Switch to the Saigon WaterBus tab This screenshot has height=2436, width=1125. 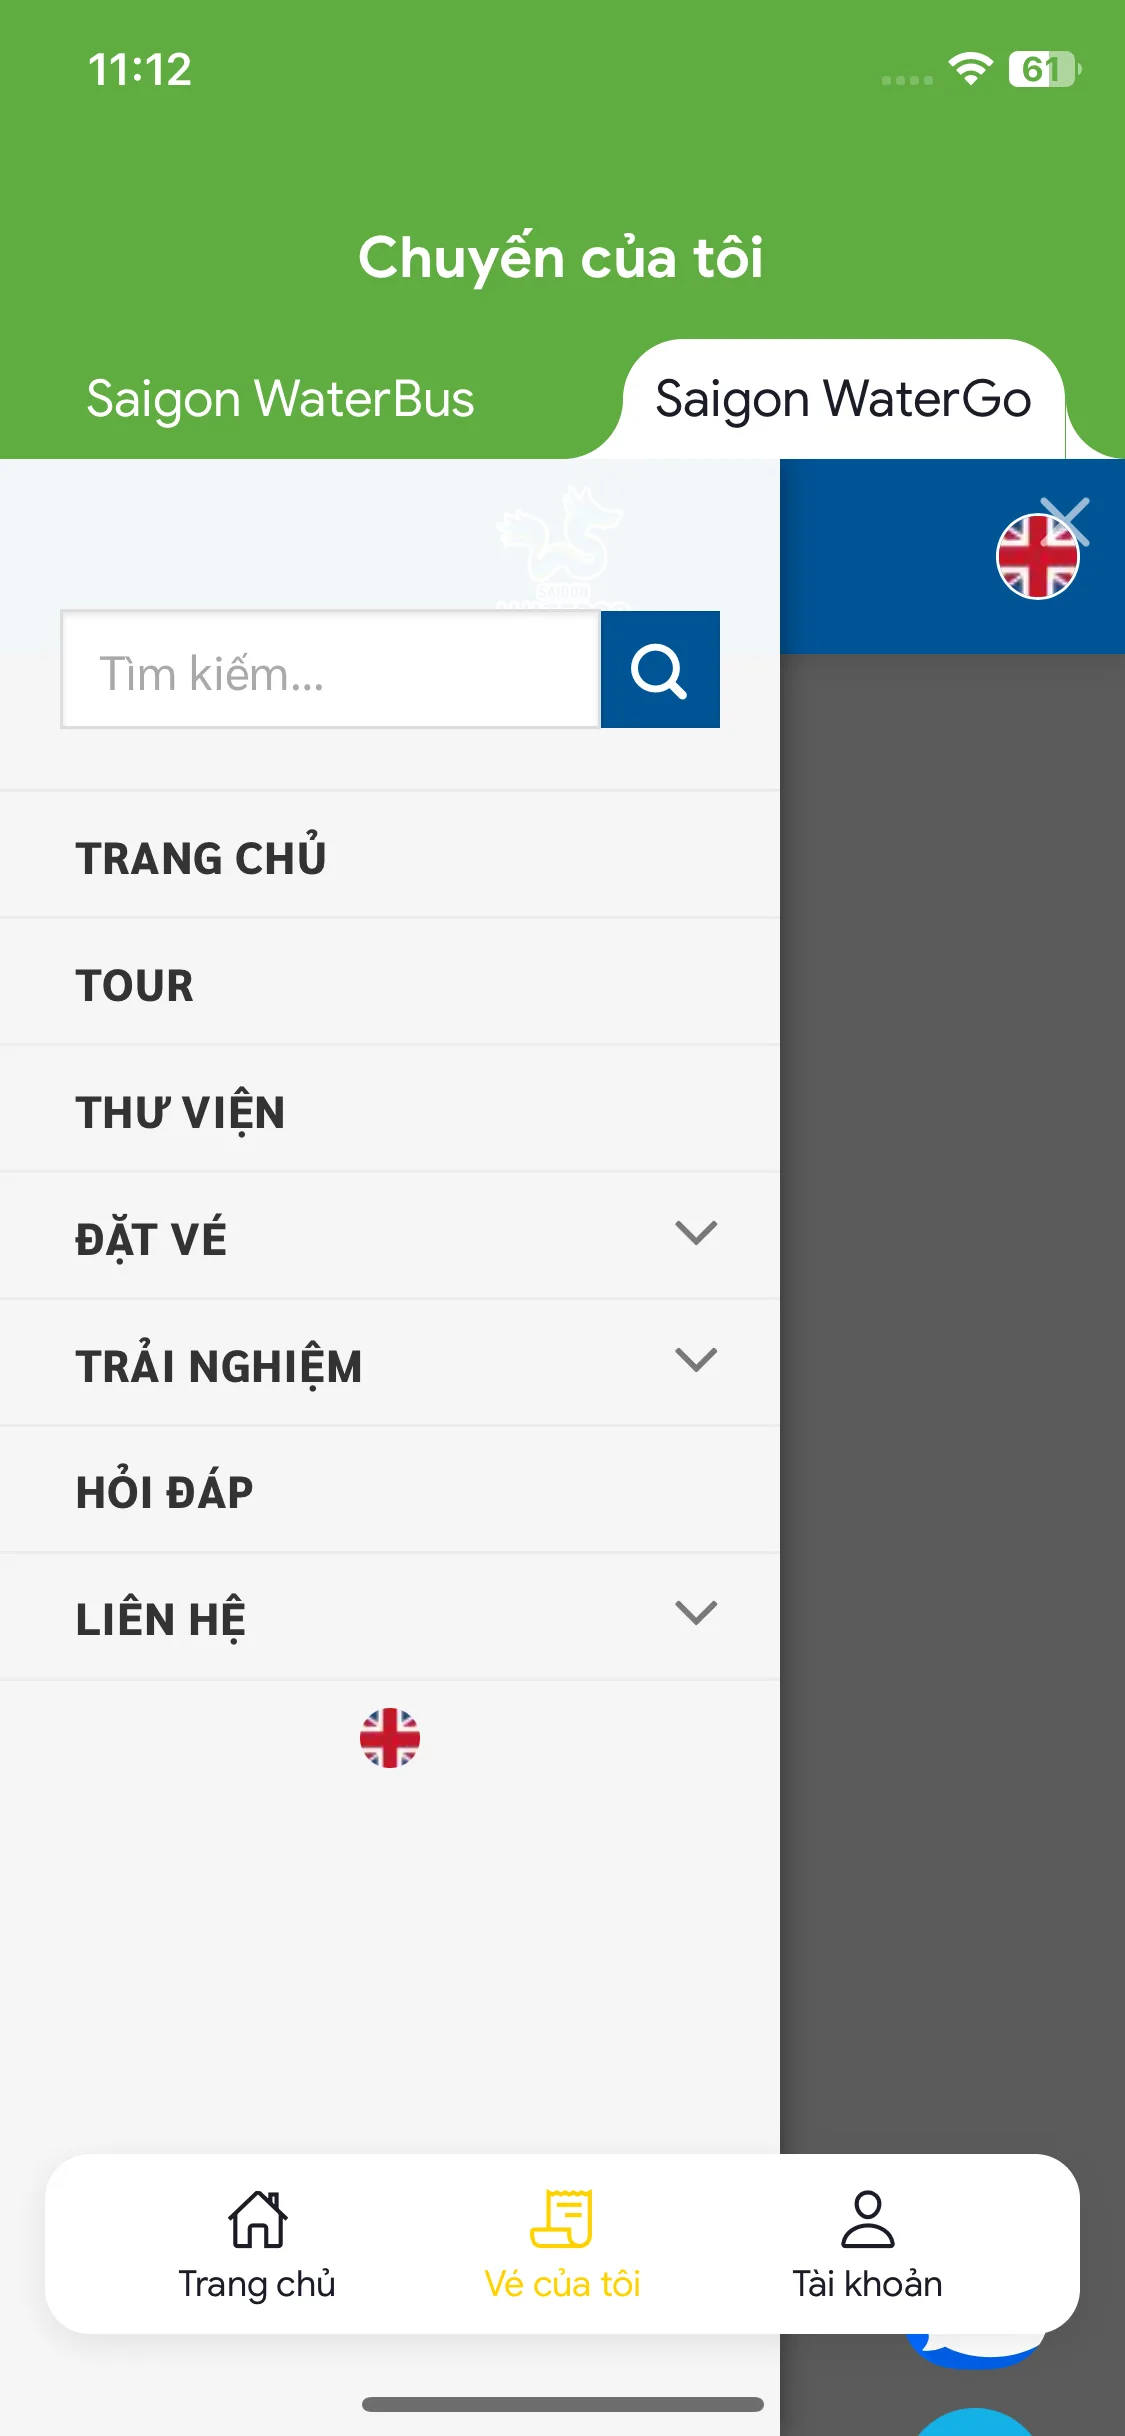[280, 399]
